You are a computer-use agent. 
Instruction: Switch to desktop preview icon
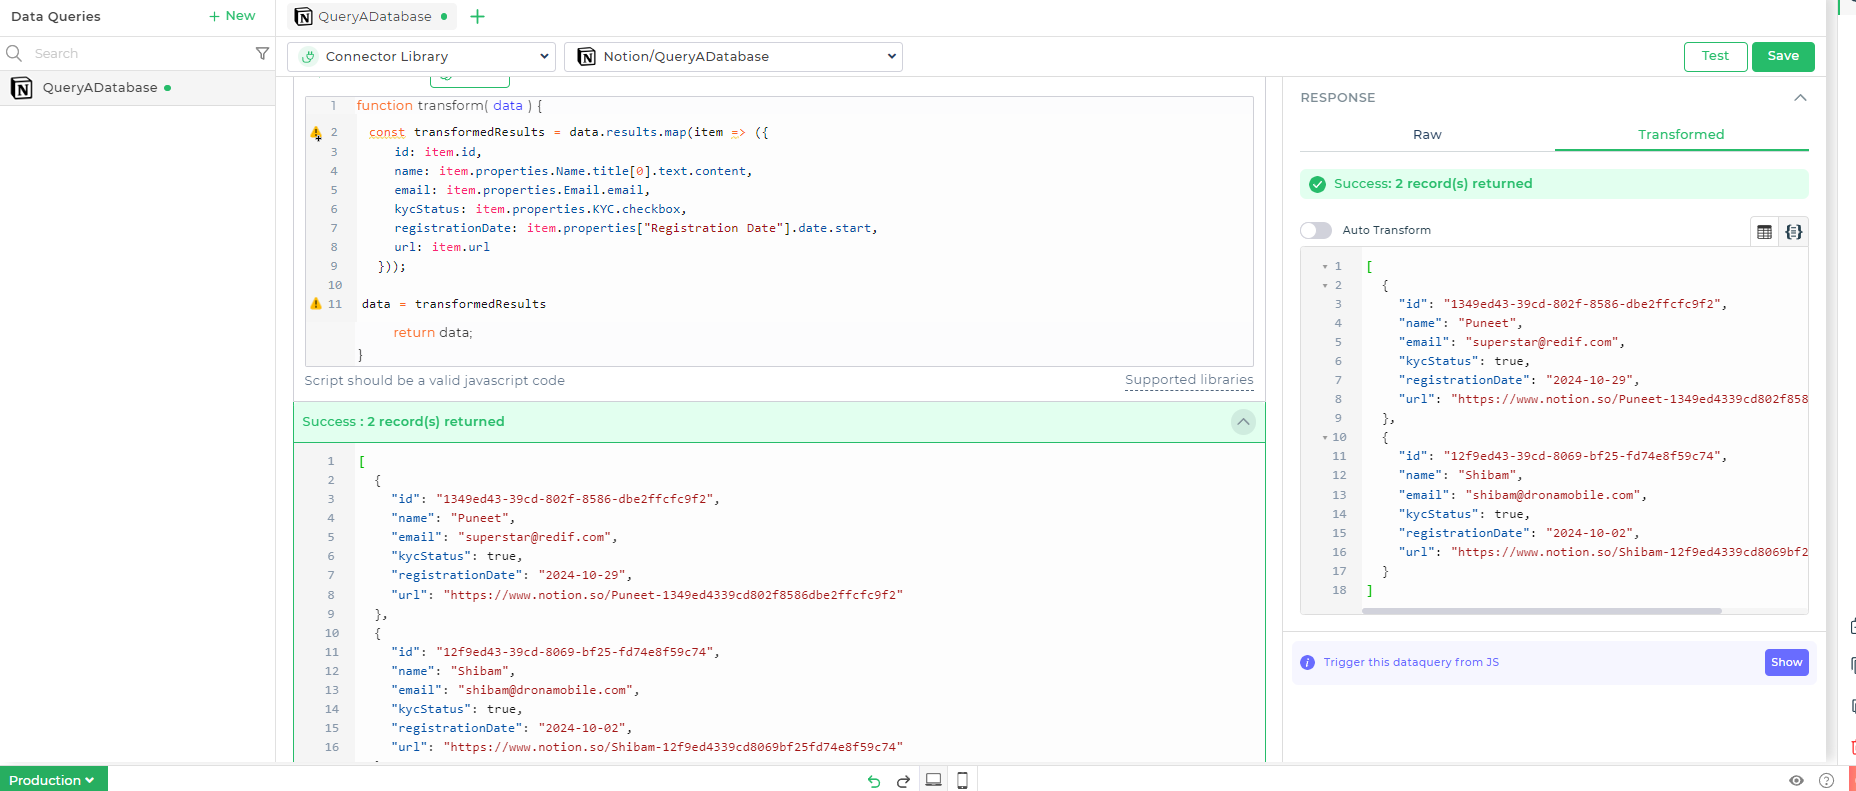(x=933, y=780)
